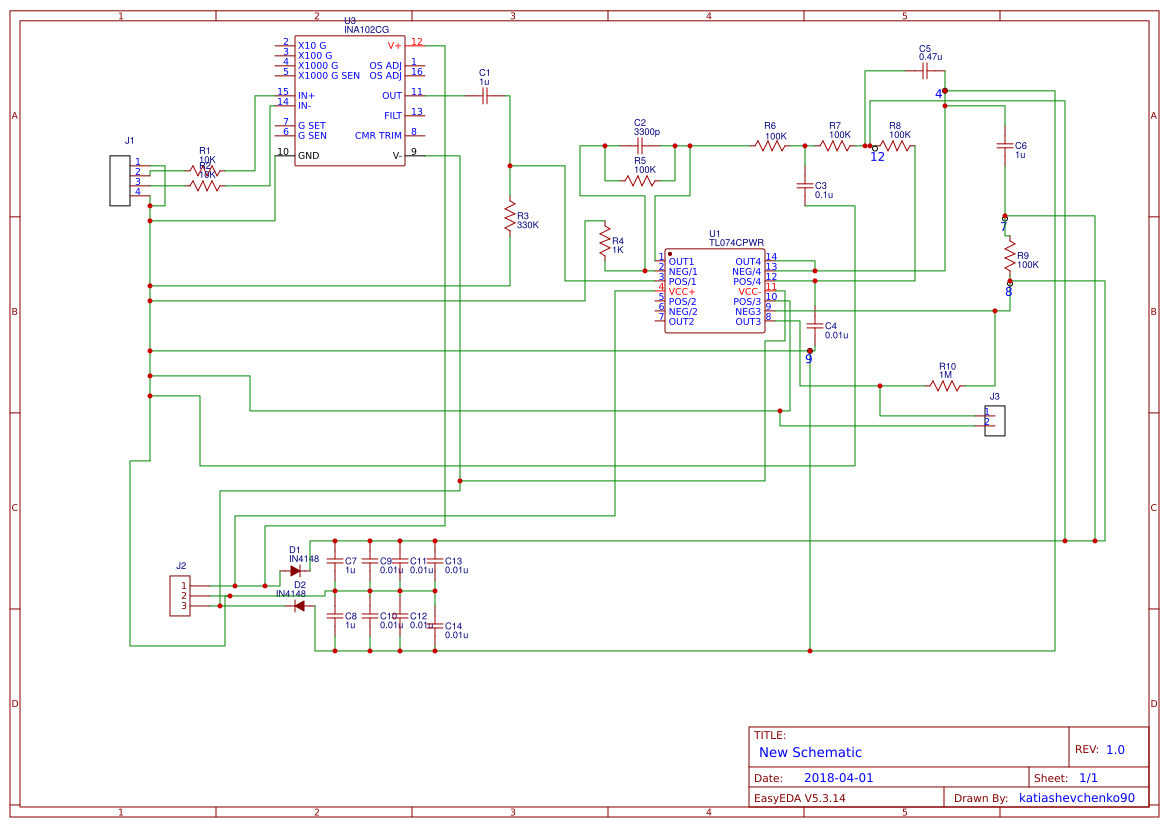Click the V+ pin label on U3
This screenshot has height=827, width=1169.
click(395, 43)
